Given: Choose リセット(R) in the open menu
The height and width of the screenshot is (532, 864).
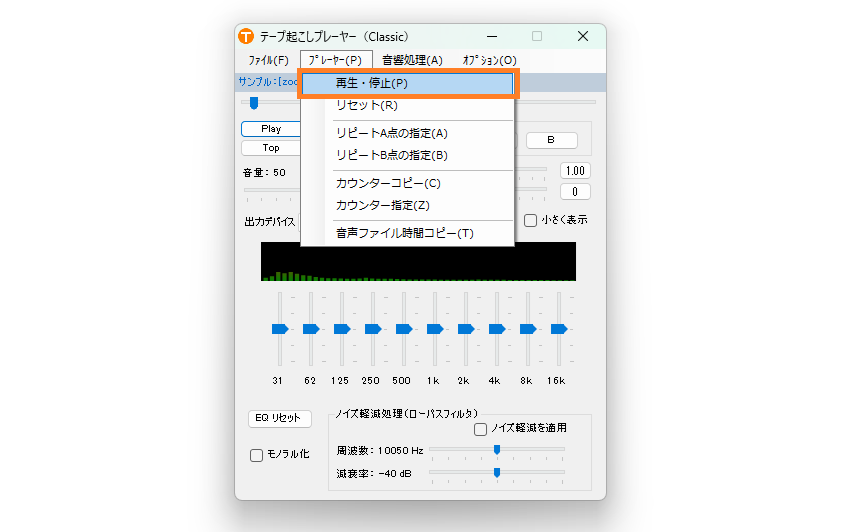Looking at the screenshot, I should coord(366,105).
